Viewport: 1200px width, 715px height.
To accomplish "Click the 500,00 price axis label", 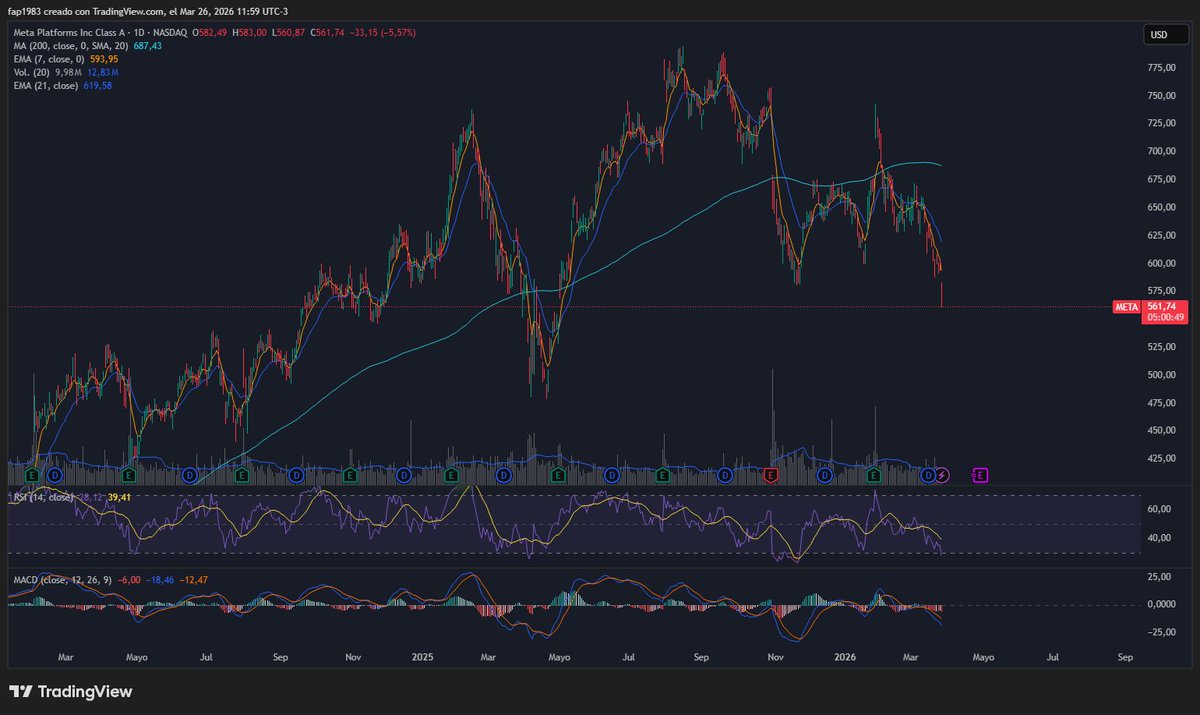I will tap(1161, 375).
